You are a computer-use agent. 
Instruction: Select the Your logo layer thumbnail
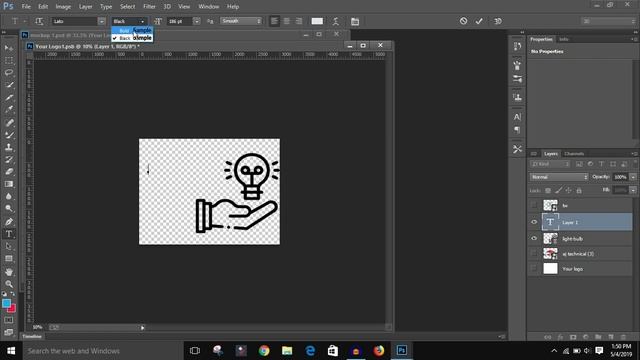coord(550,269)
